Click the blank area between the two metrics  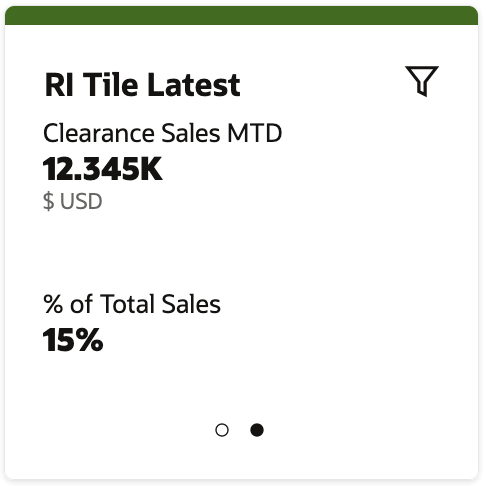(241, 252)
